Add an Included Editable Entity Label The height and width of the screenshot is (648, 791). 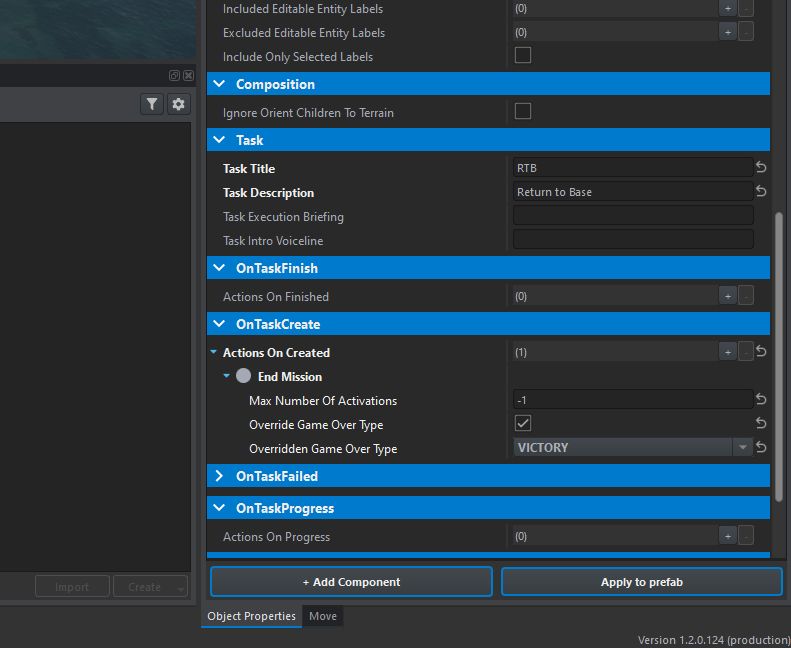click(728, 8)
